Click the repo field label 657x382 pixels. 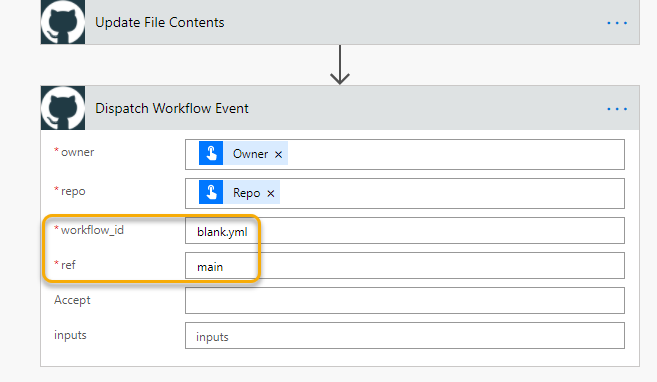pyautogui.click(x=73, y=191)
